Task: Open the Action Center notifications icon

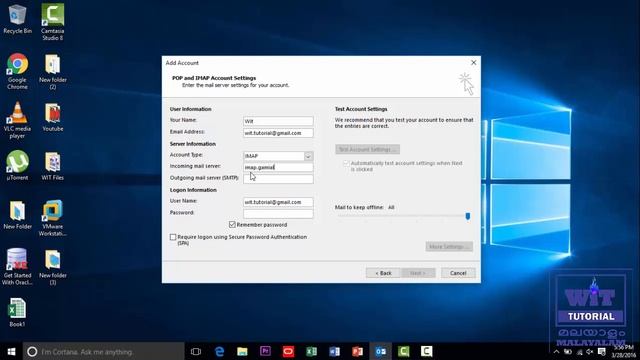Action: tap(602, 351)
